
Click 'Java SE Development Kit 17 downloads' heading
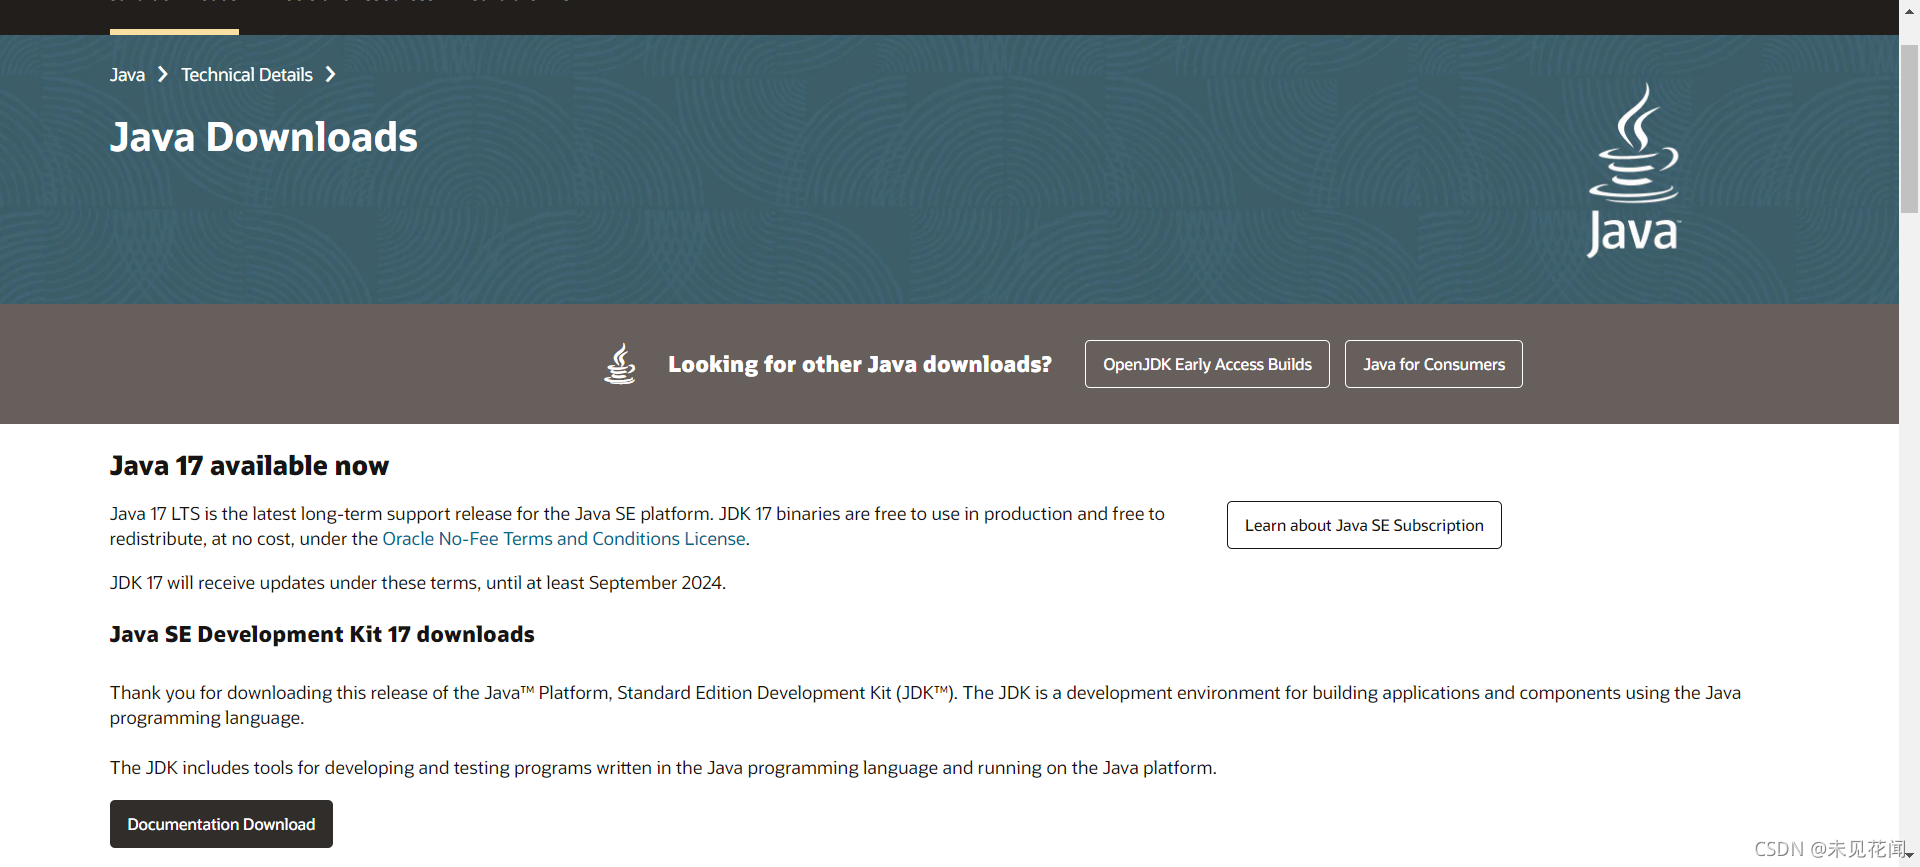pyautogui.click(x=322, y=634)
